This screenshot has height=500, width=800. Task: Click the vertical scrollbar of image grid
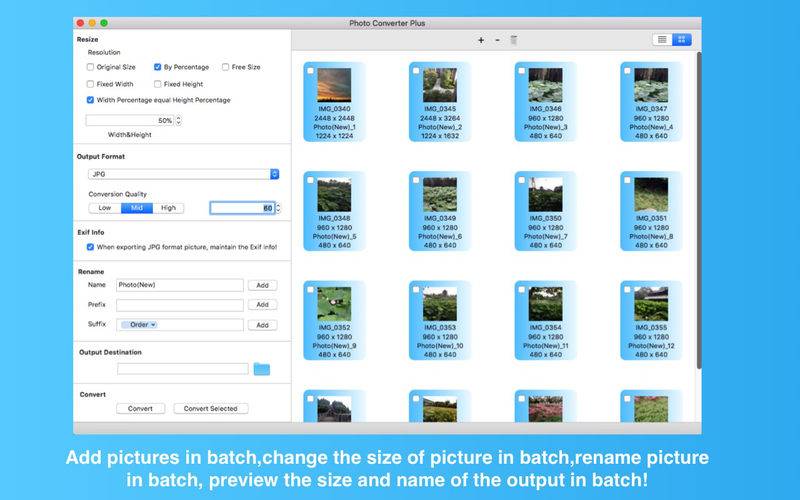tap(698, 209)
